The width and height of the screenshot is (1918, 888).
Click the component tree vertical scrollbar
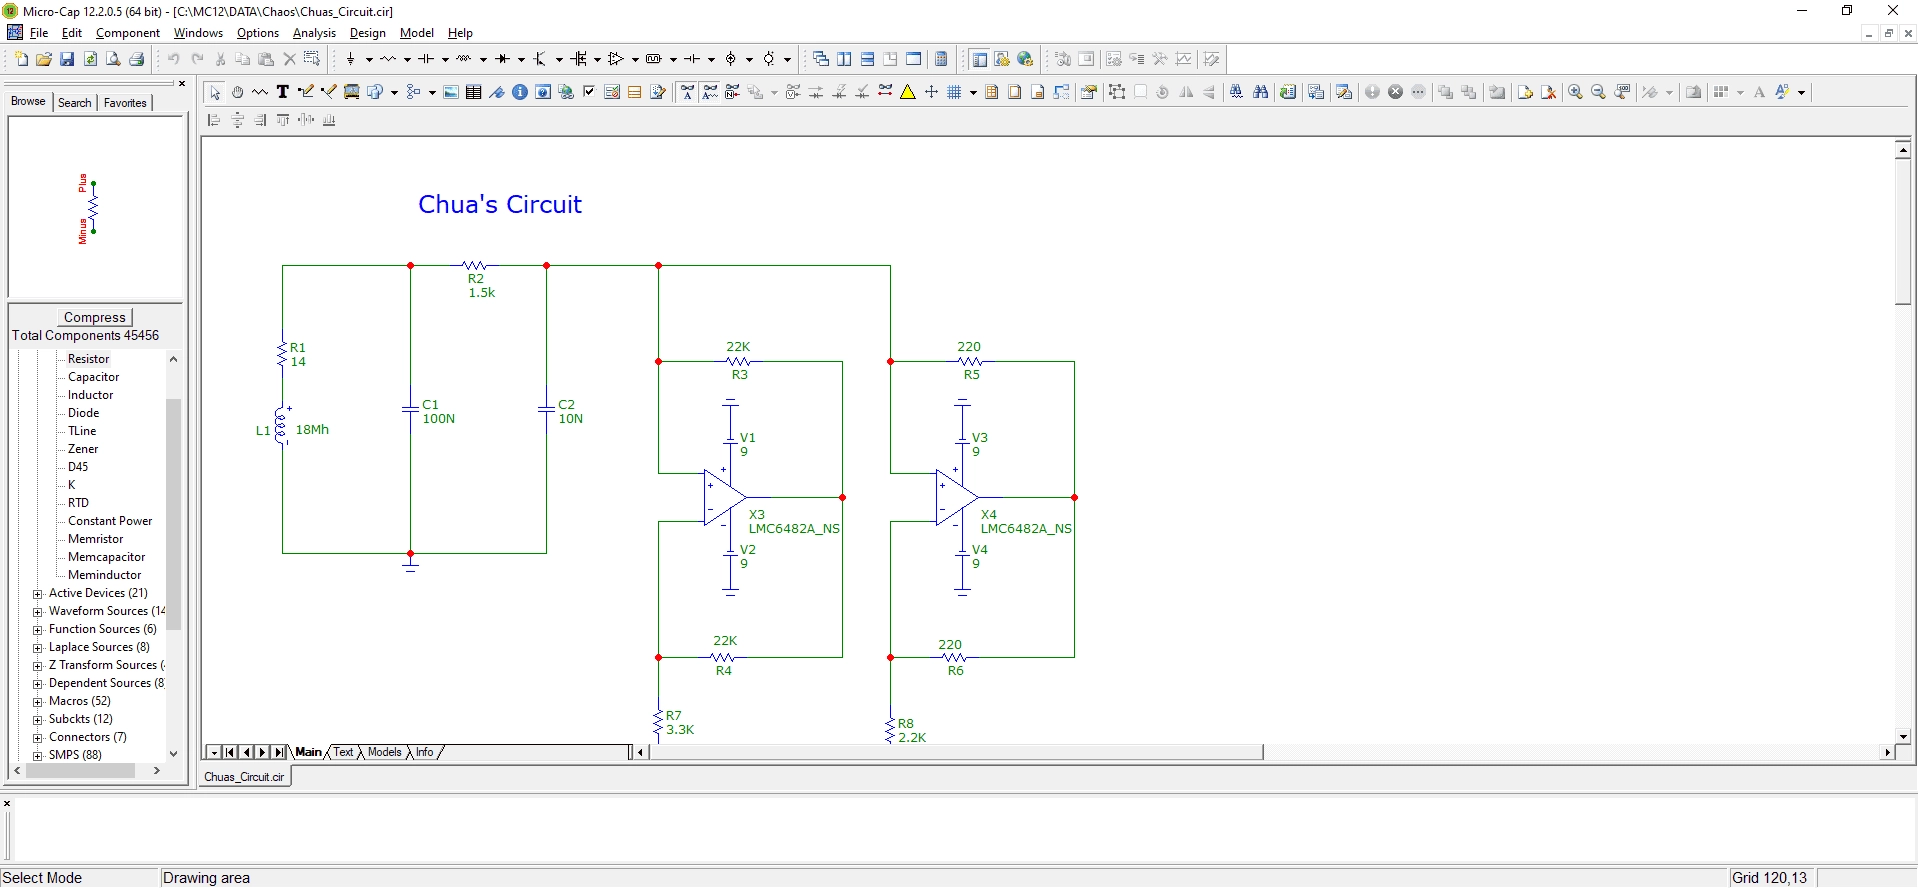[174, 514]
